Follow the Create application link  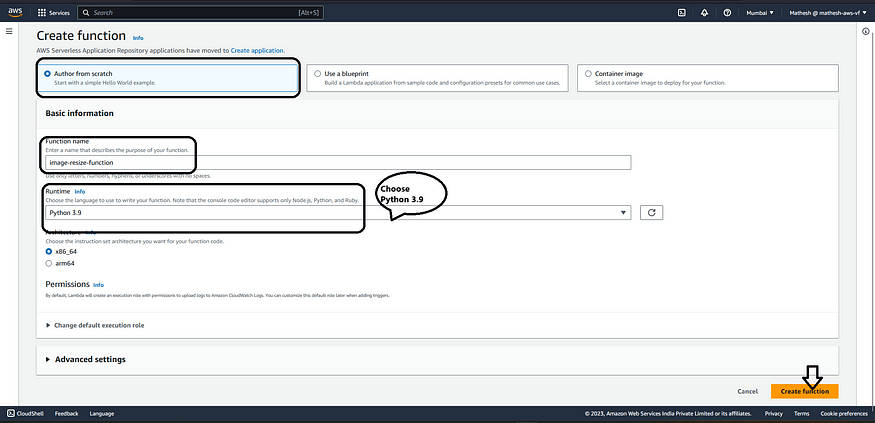(257, 50)
